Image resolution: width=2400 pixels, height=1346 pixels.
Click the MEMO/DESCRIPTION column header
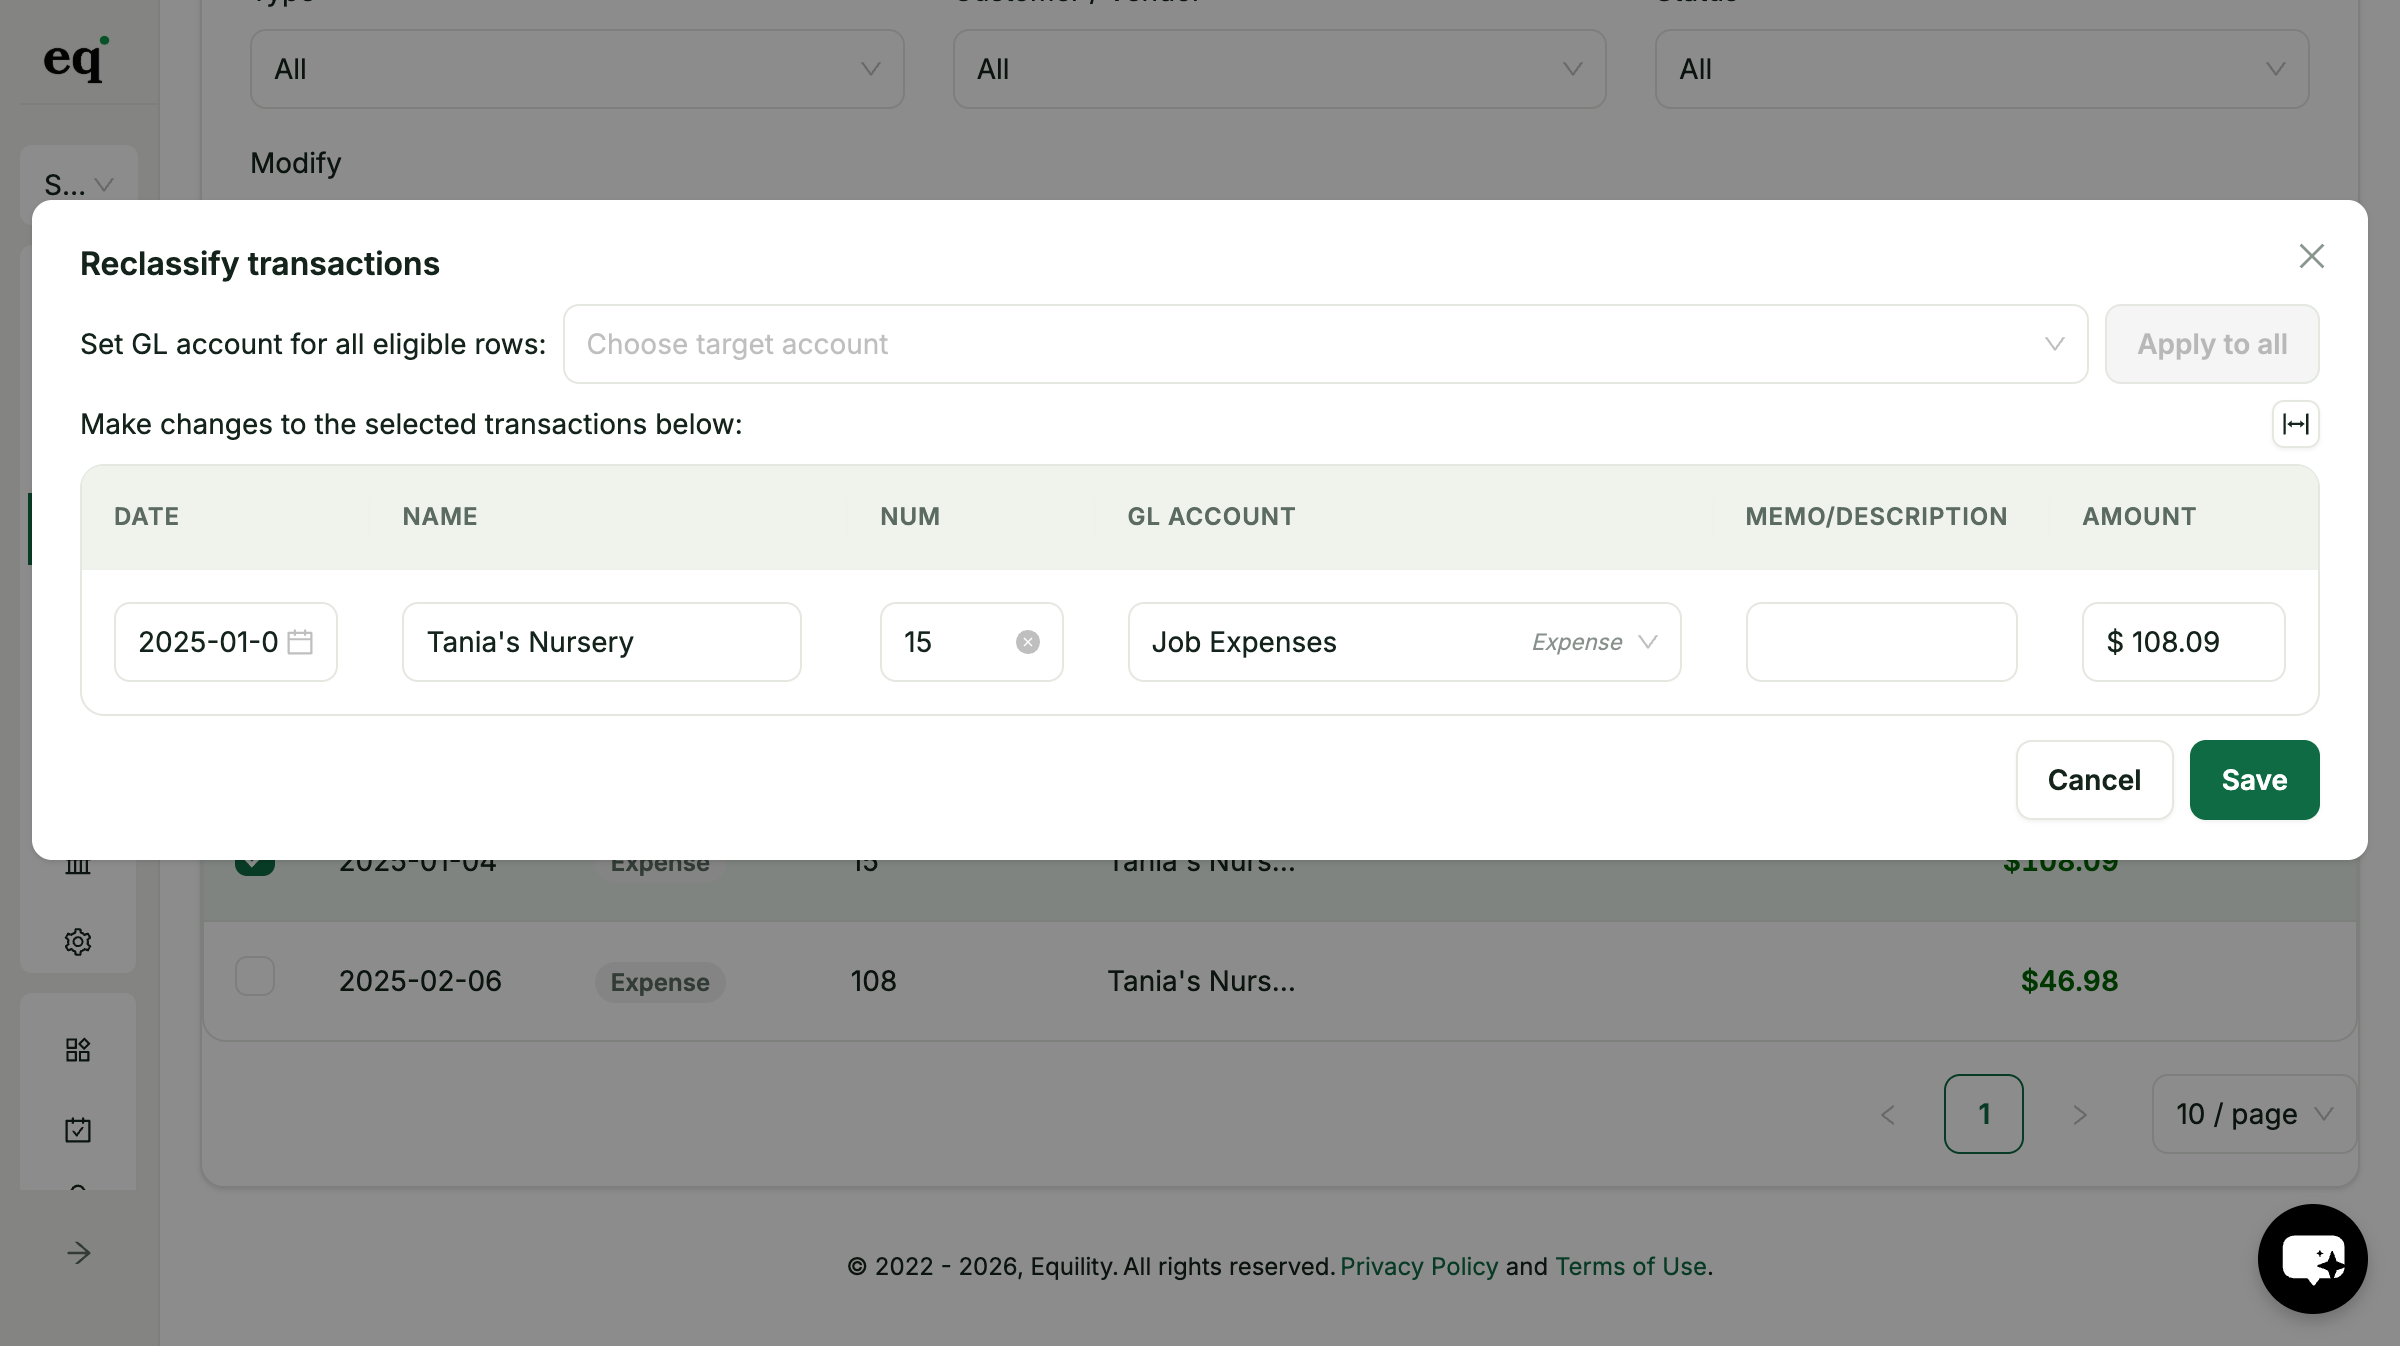pyautogui.click(x=1876, y=516)
